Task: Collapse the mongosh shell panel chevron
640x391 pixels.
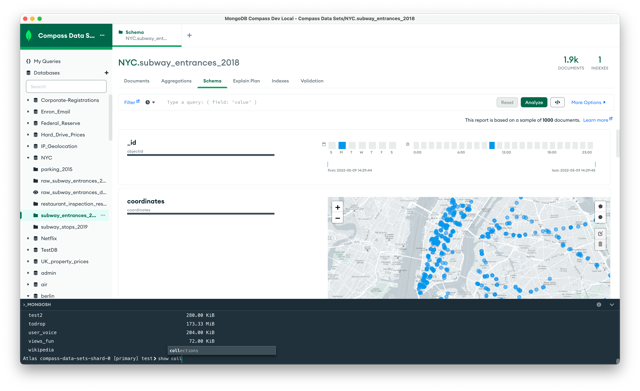Action: [611, 304]
